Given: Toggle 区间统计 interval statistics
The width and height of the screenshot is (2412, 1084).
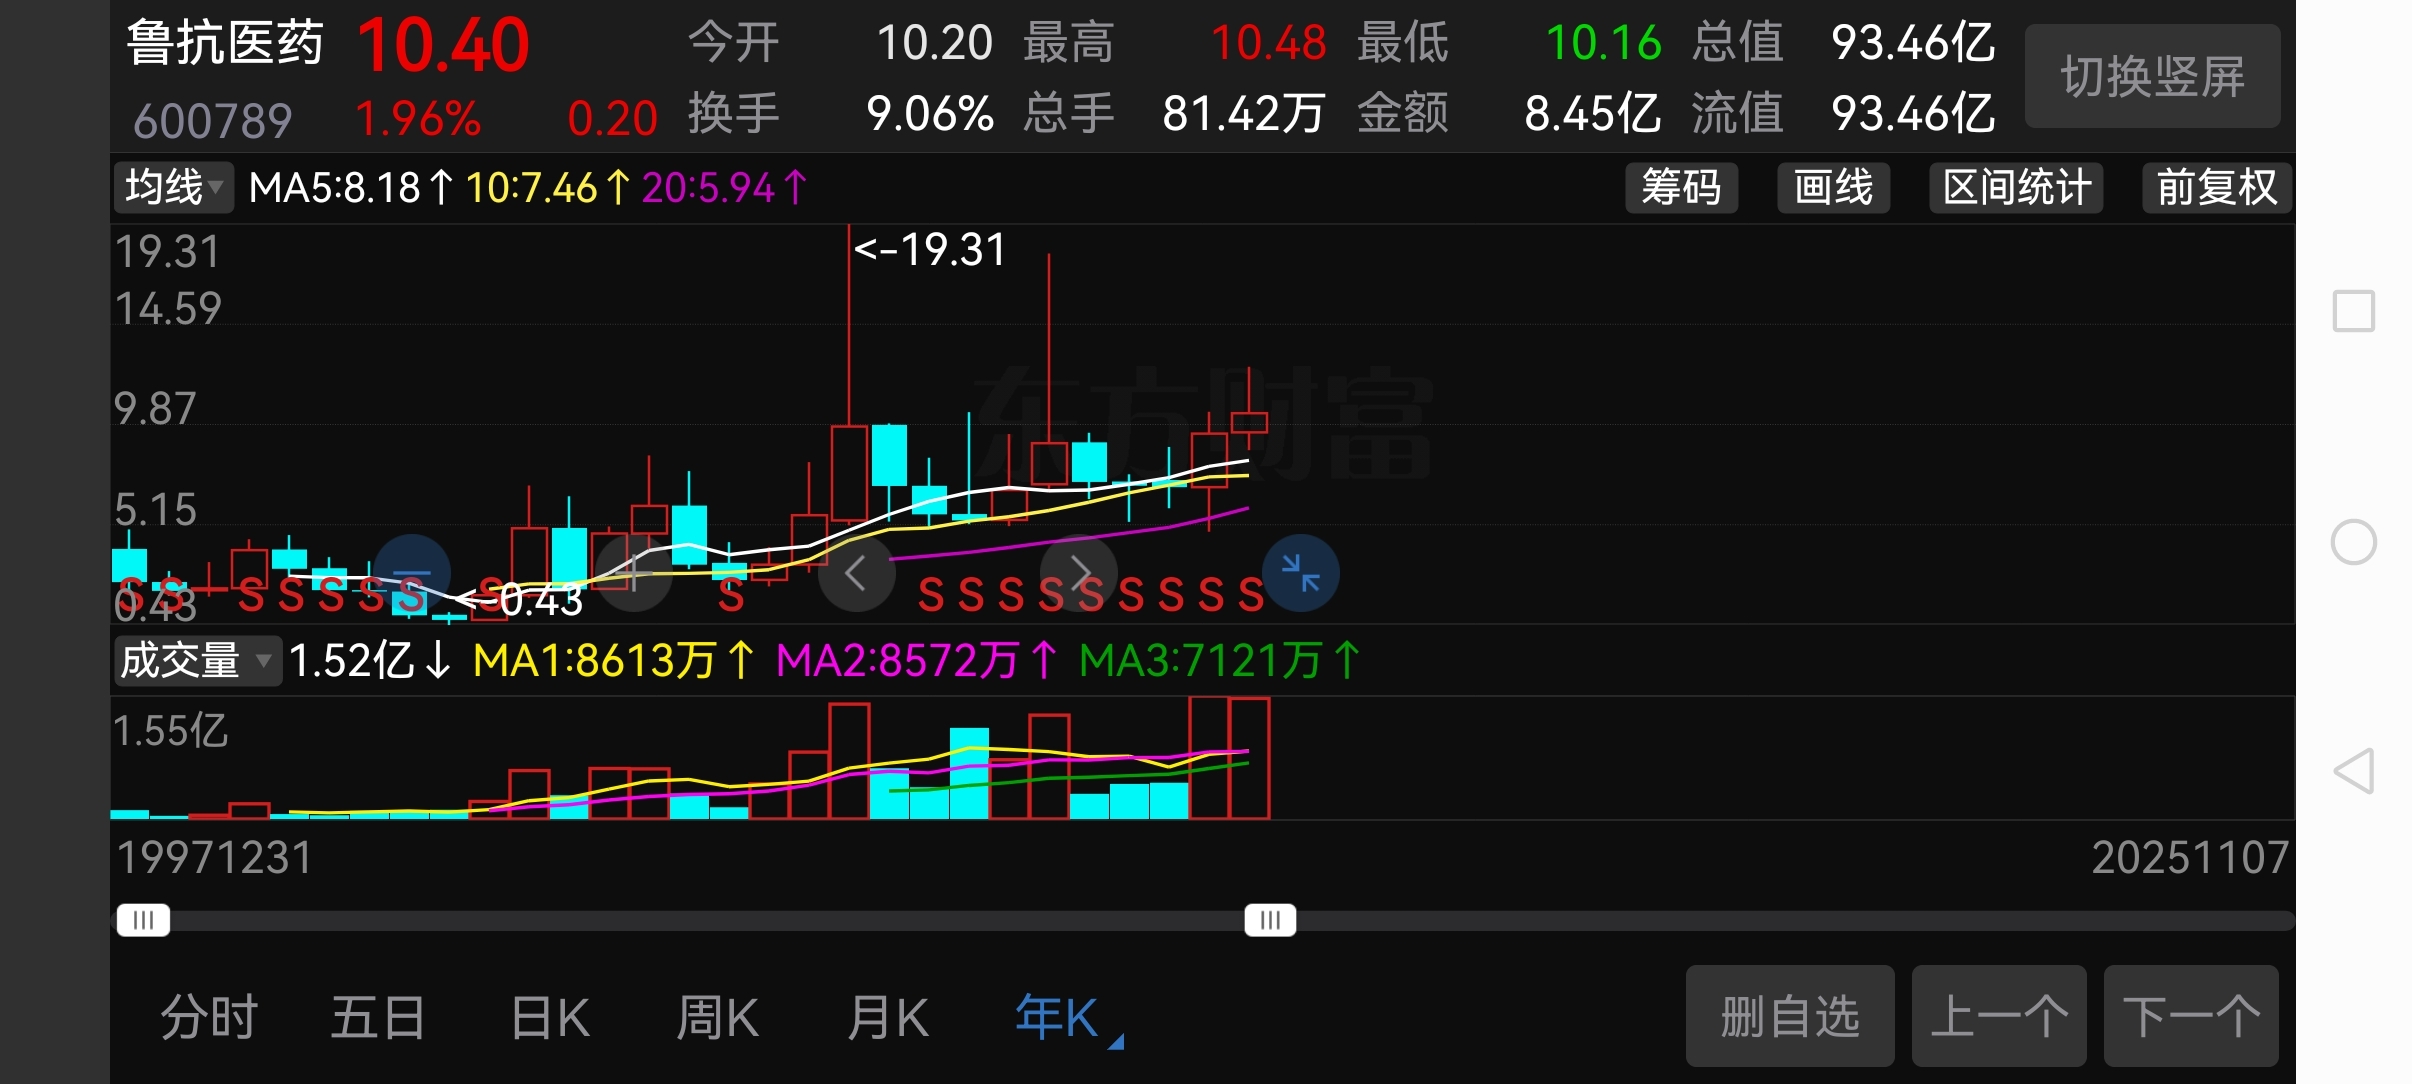Looking at the screenshot, I should [2016, 187].
